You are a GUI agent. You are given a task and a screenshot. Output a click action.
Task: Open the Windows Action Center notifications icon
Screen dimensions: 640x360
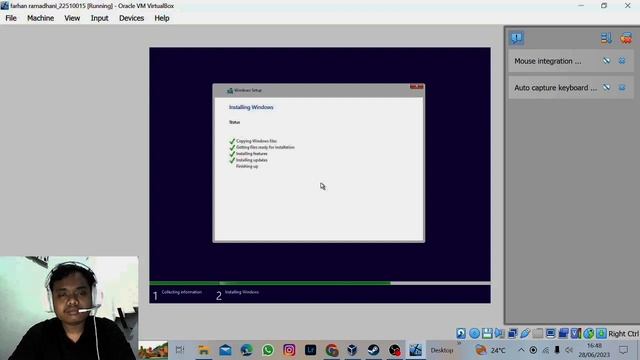(623, 350)
